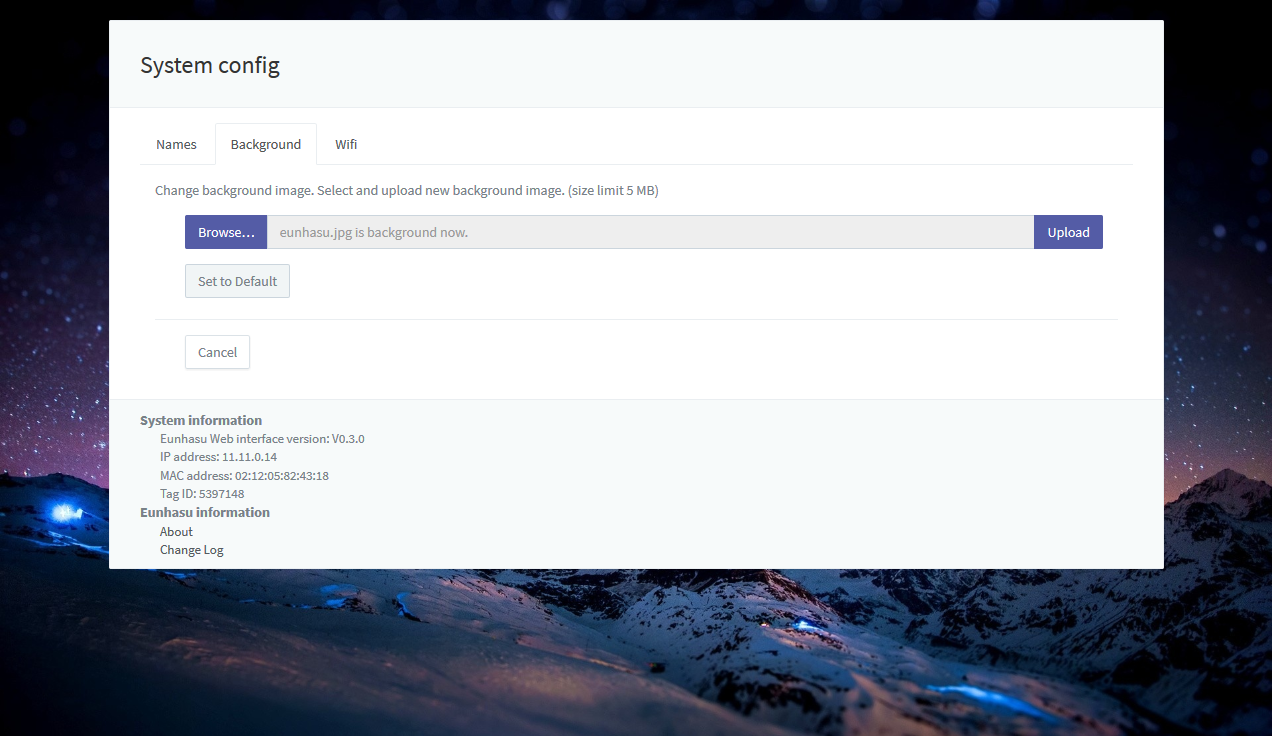Screen dimensions: 1272x736
Task: Click the MAC address line
Action: (244, 476)
